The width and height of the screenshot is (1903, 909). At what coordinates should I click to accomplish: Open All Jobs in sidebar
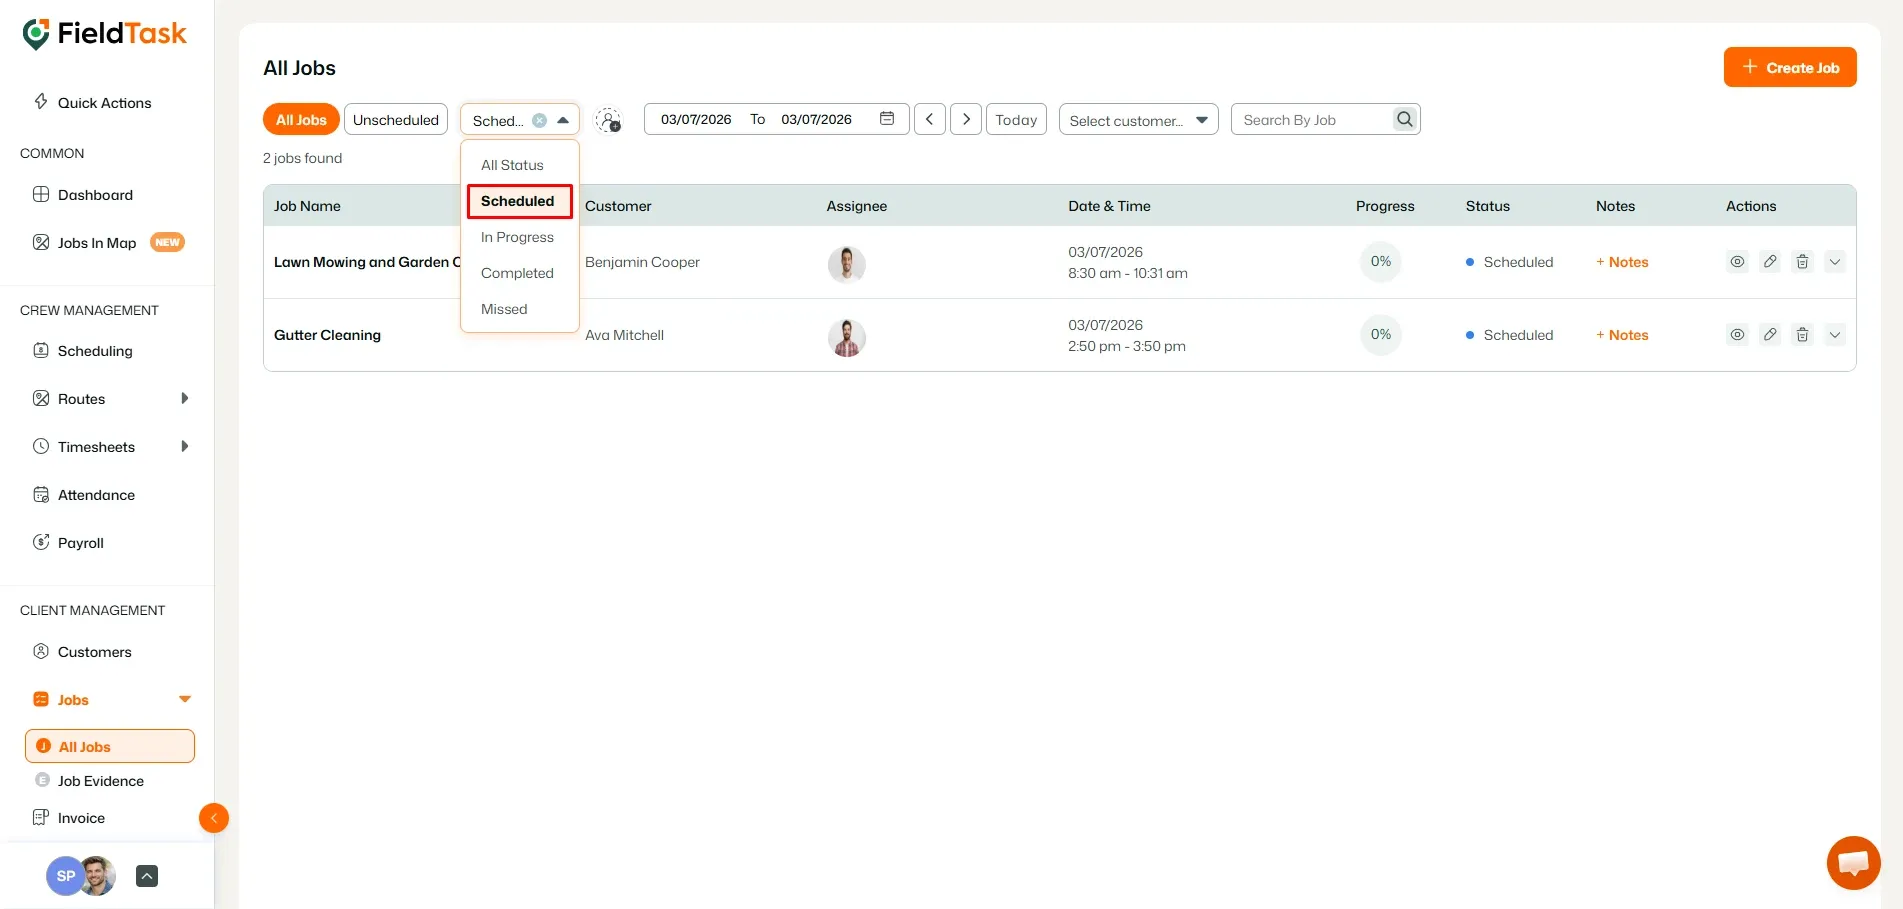pos(110,746)
